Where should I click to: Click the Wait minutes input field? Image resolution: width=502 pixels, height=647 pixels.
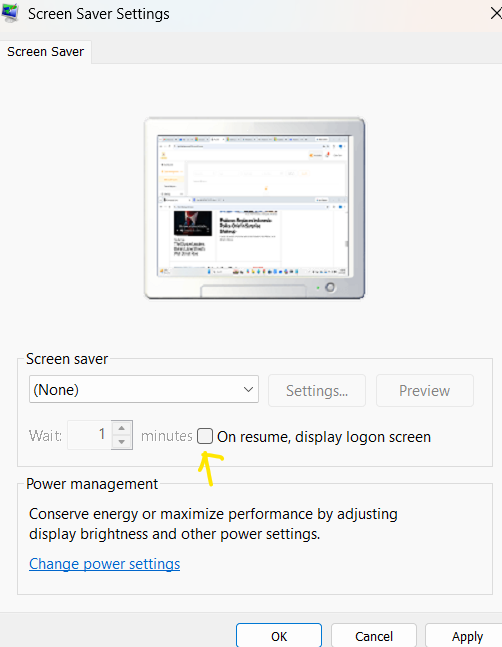pos(89,434)
